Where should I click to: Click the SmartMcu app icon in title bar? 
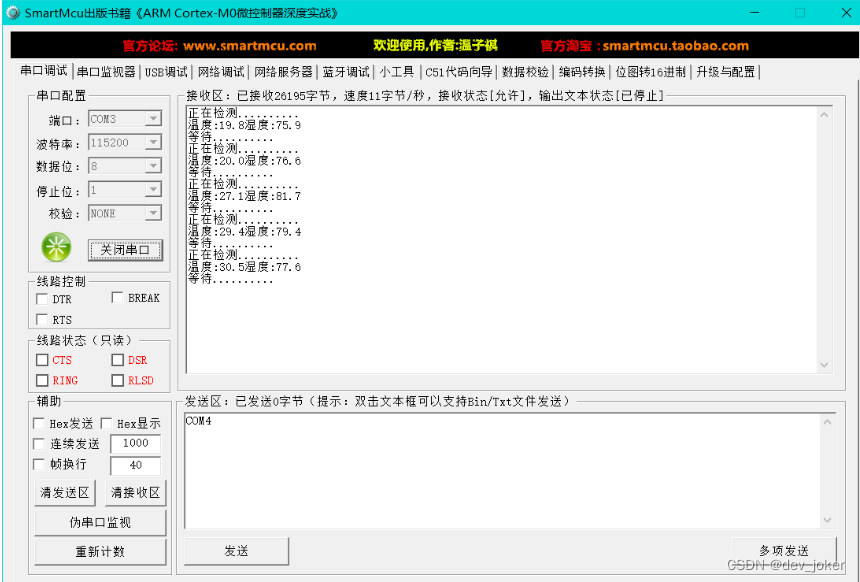(x=13, y=12)
